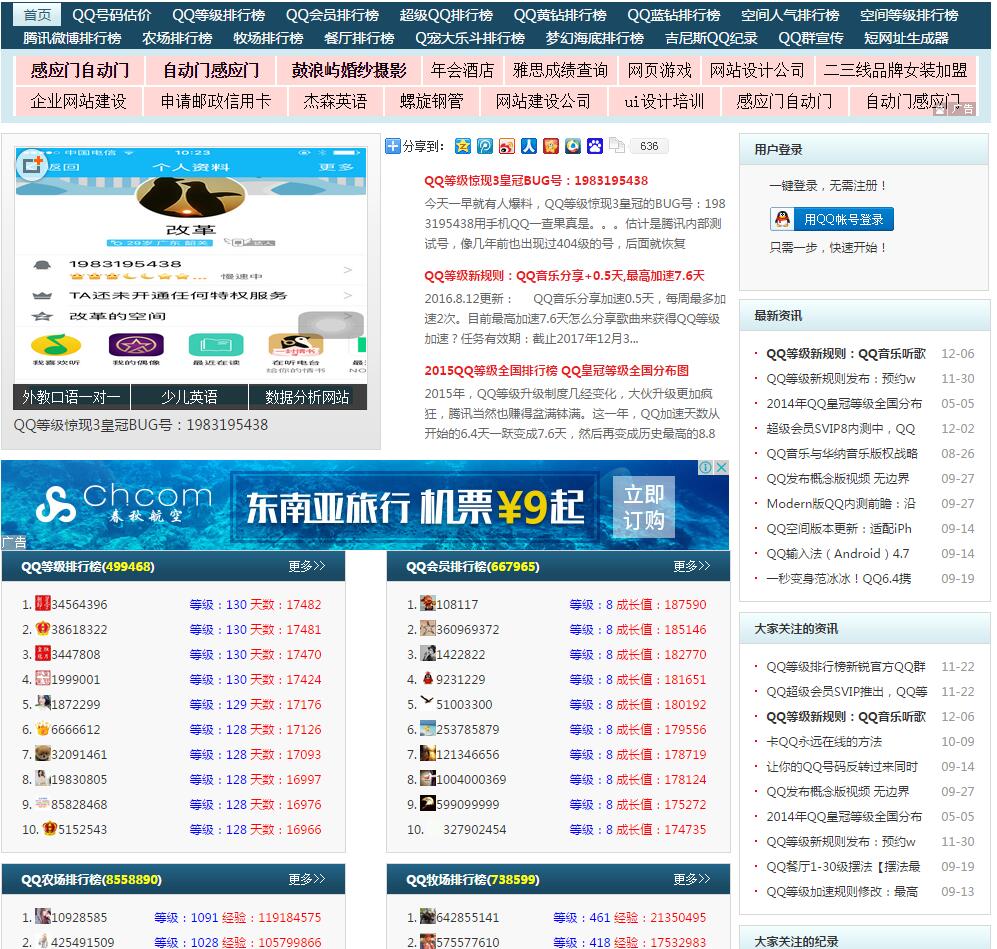This screenshot has width=997, height=949.
Task: Expand 更多>> for QQ会员排行榜
Action: coord(692,566)
